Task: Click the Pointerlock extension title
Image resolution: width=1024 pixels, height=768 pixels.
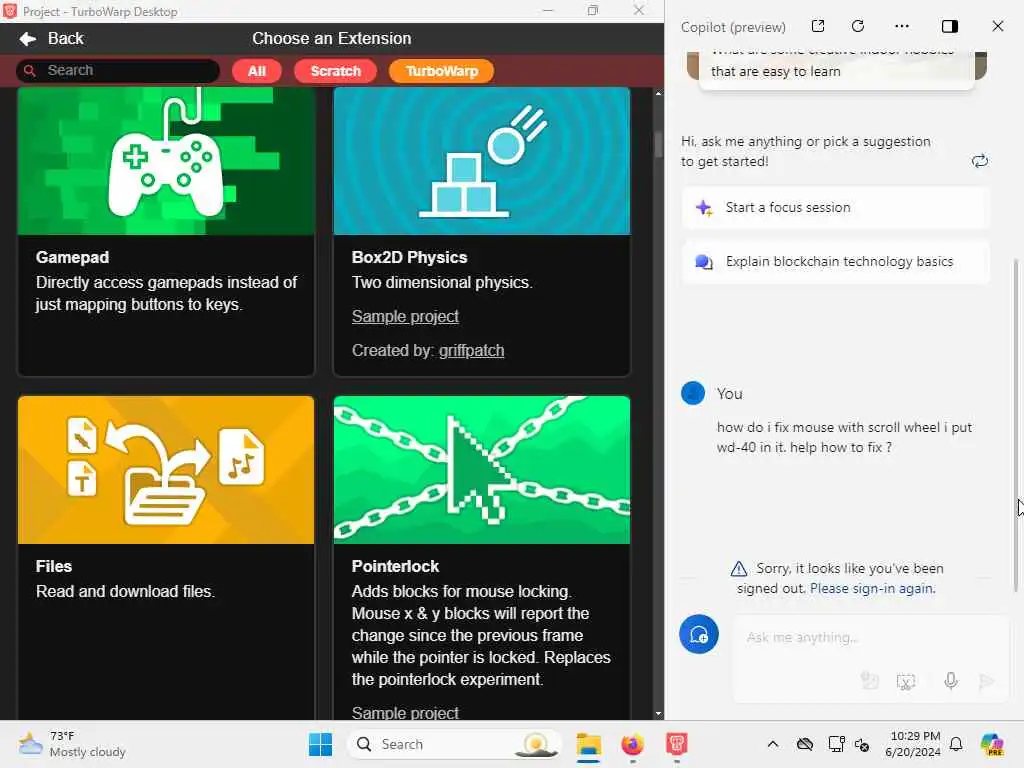Action: pyautogui.click(x=395, y=566)
